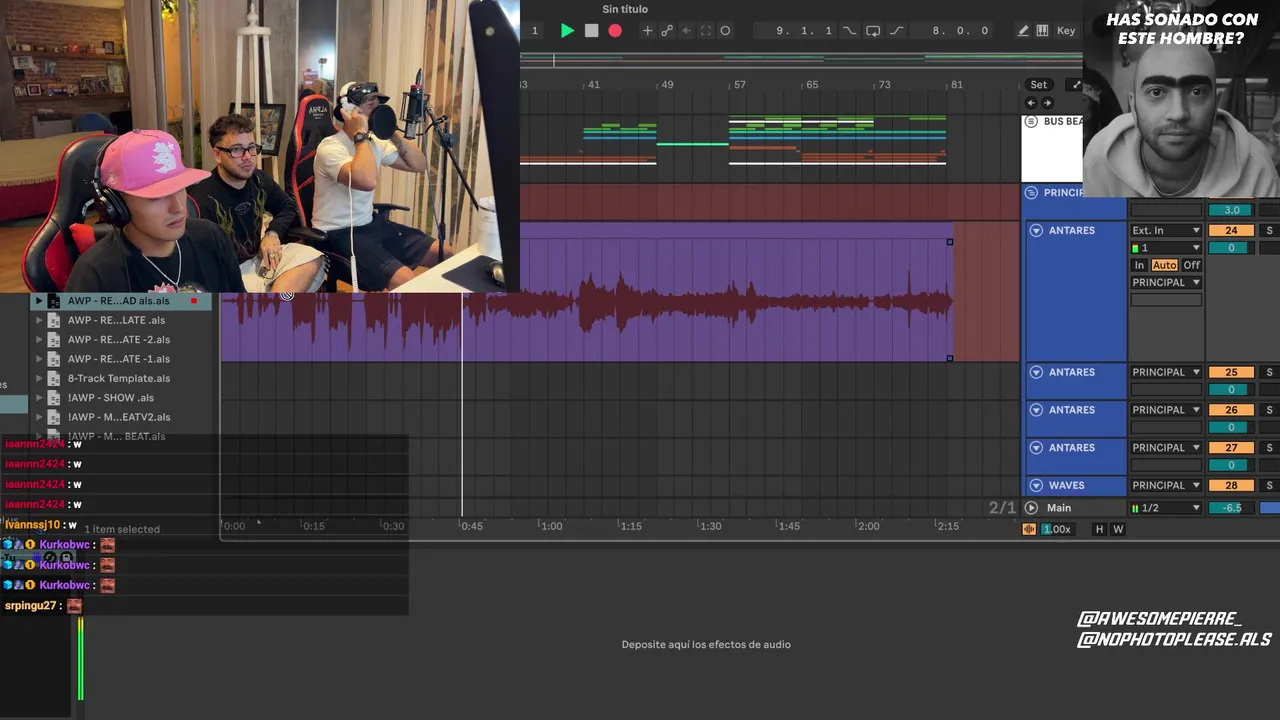Jump to the previous locator arrow

click(1031, 103)
